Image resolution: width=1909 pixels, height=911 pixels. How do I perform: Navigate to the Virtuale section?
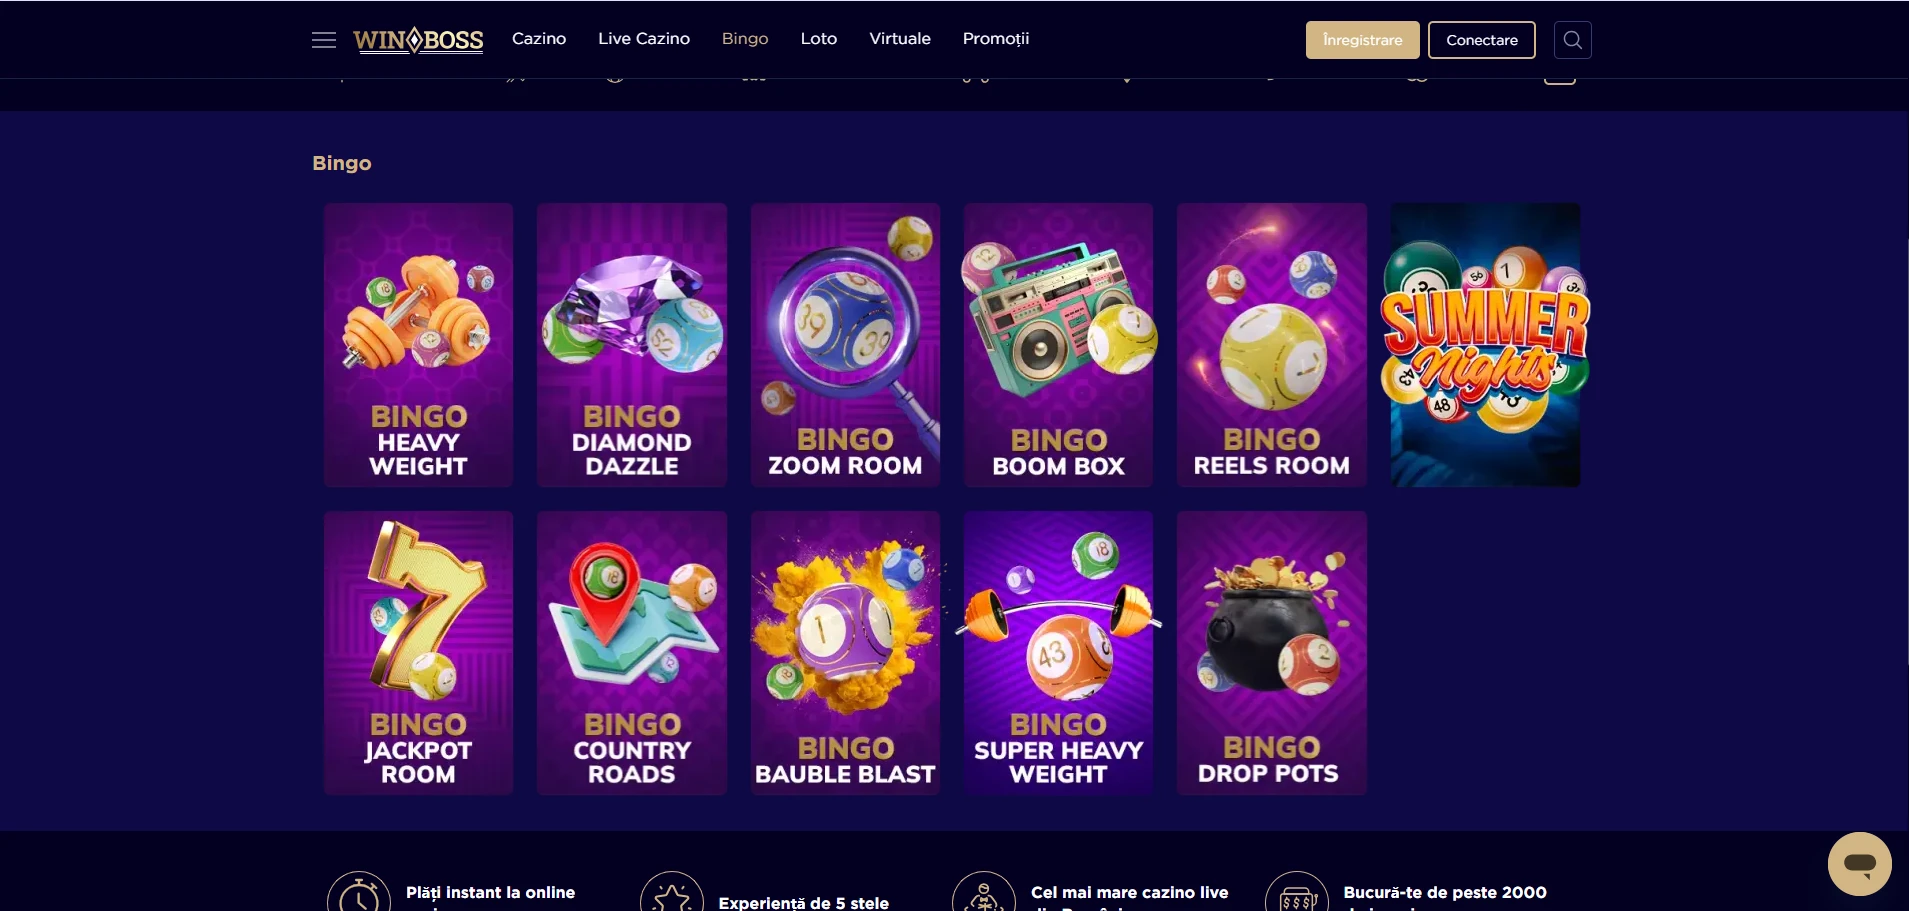tap(900, 39)
